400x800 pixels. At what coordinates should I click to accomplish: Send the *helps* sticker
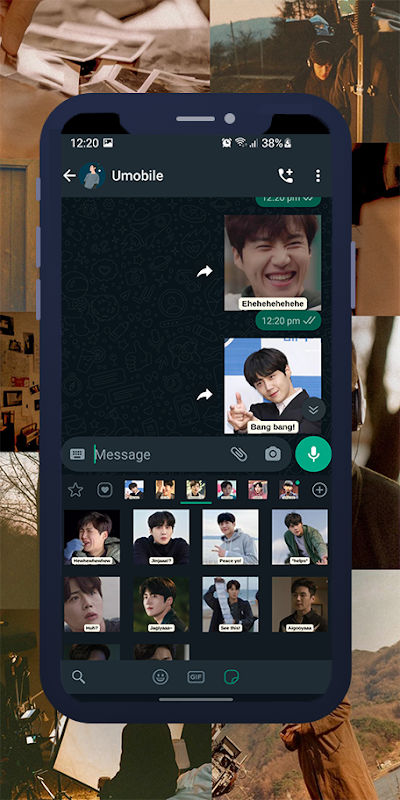click(x=299, y=537)
